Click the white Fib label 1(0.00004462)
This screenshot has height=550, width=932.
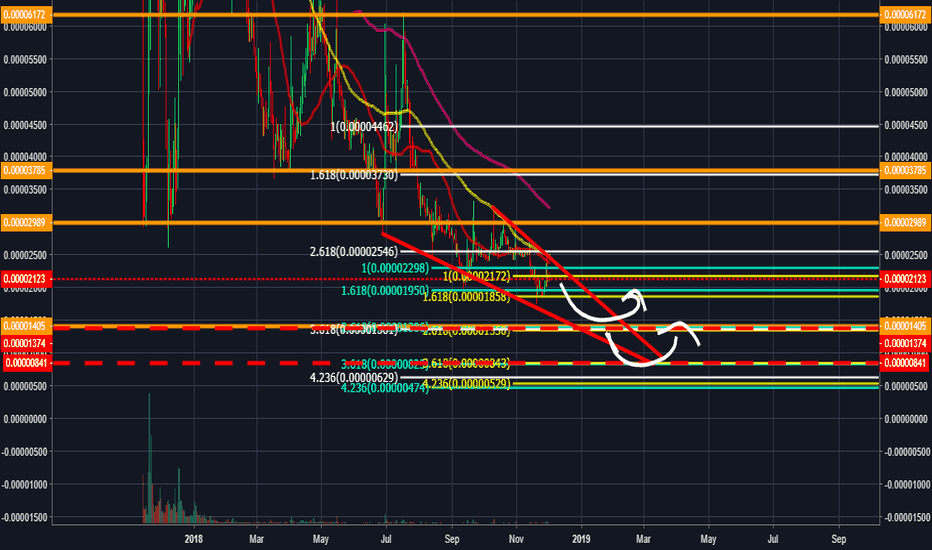point(364,127)
